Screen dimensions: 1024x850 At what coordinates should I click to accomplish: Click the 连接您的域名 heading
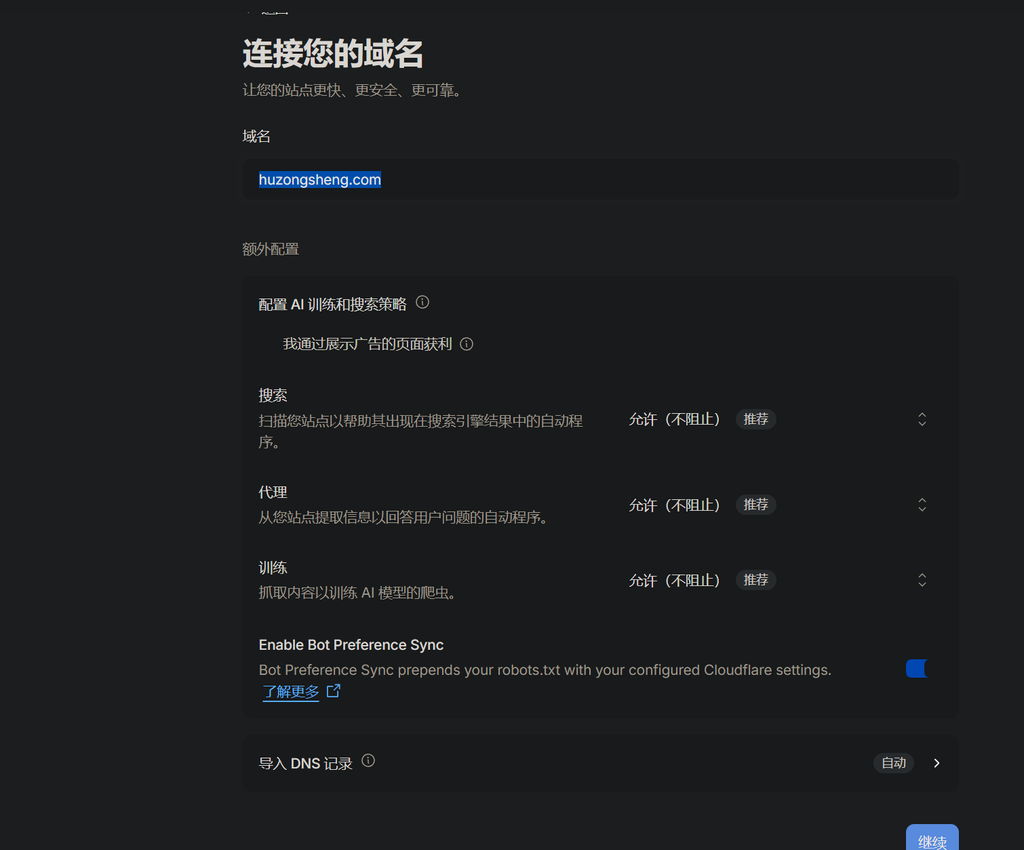click(333, 54)
